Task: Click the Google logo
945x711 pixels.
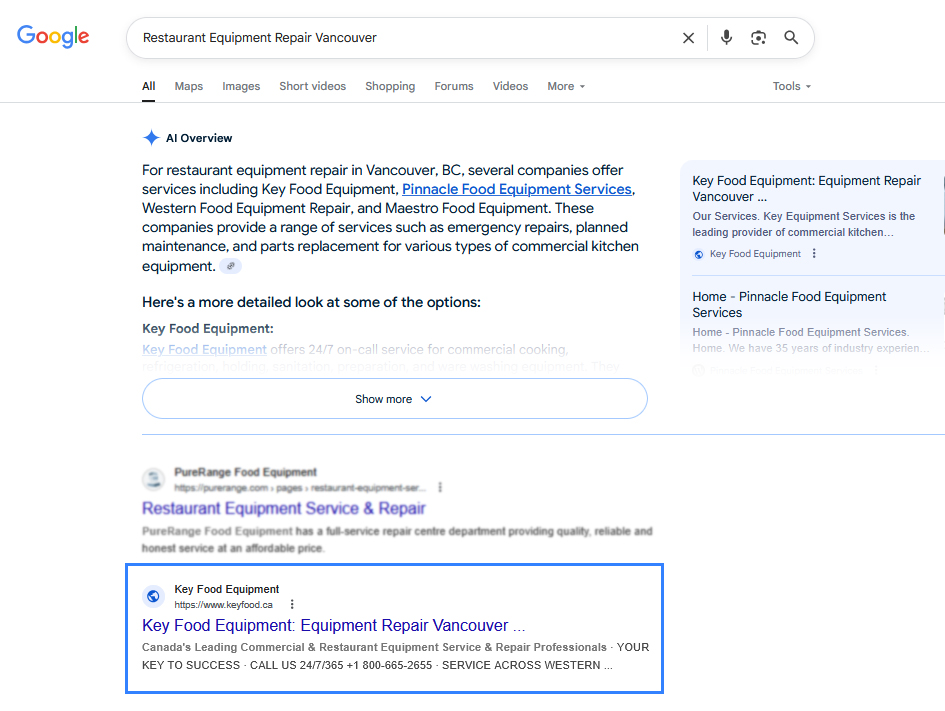Action: [53, 37]
